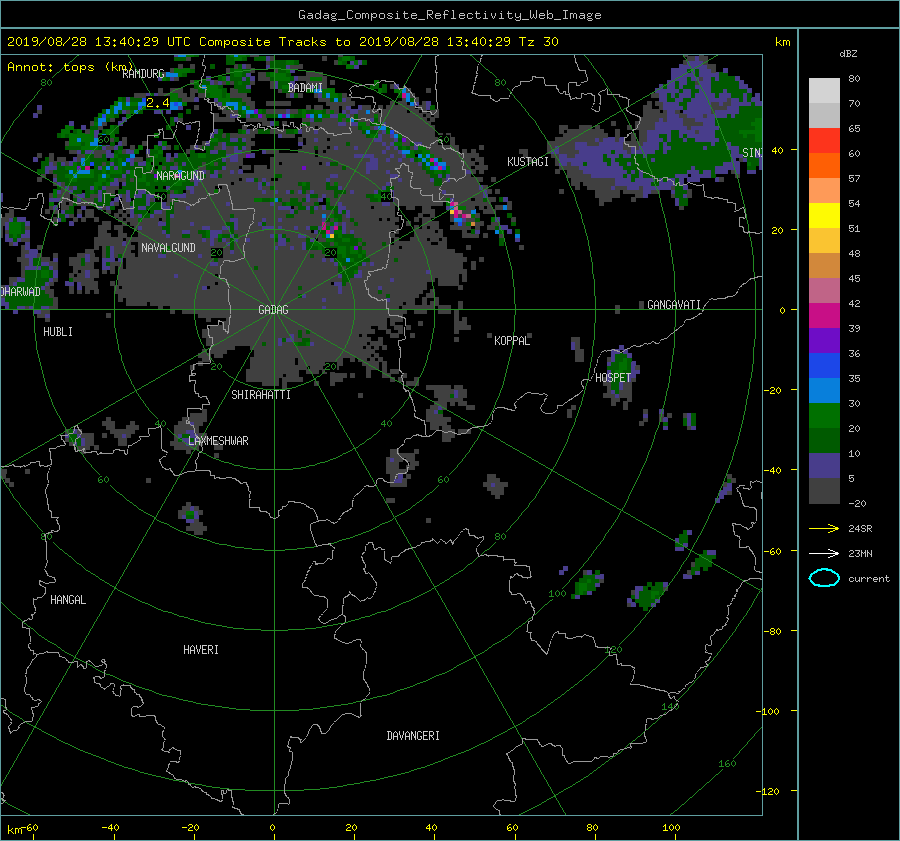Click the magenta 39 dBZ legend swatch
Screen dimensions: 900x841
click(824, 316)
